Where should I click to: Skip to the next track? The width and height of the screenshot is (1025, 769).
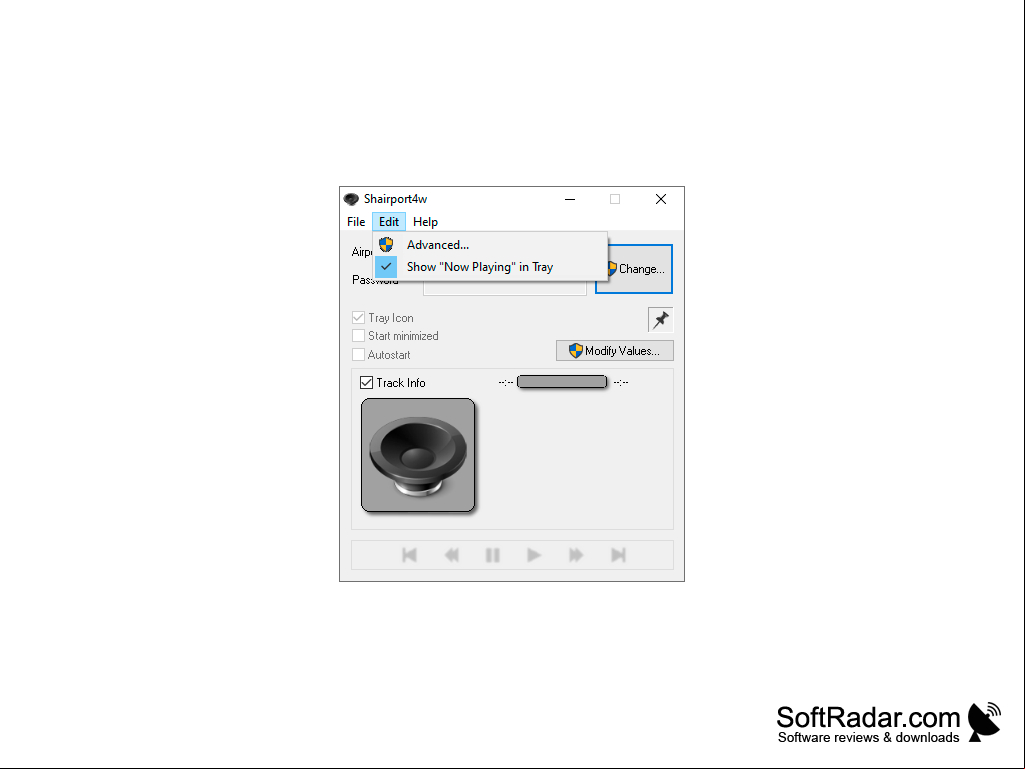coord(618,555)
